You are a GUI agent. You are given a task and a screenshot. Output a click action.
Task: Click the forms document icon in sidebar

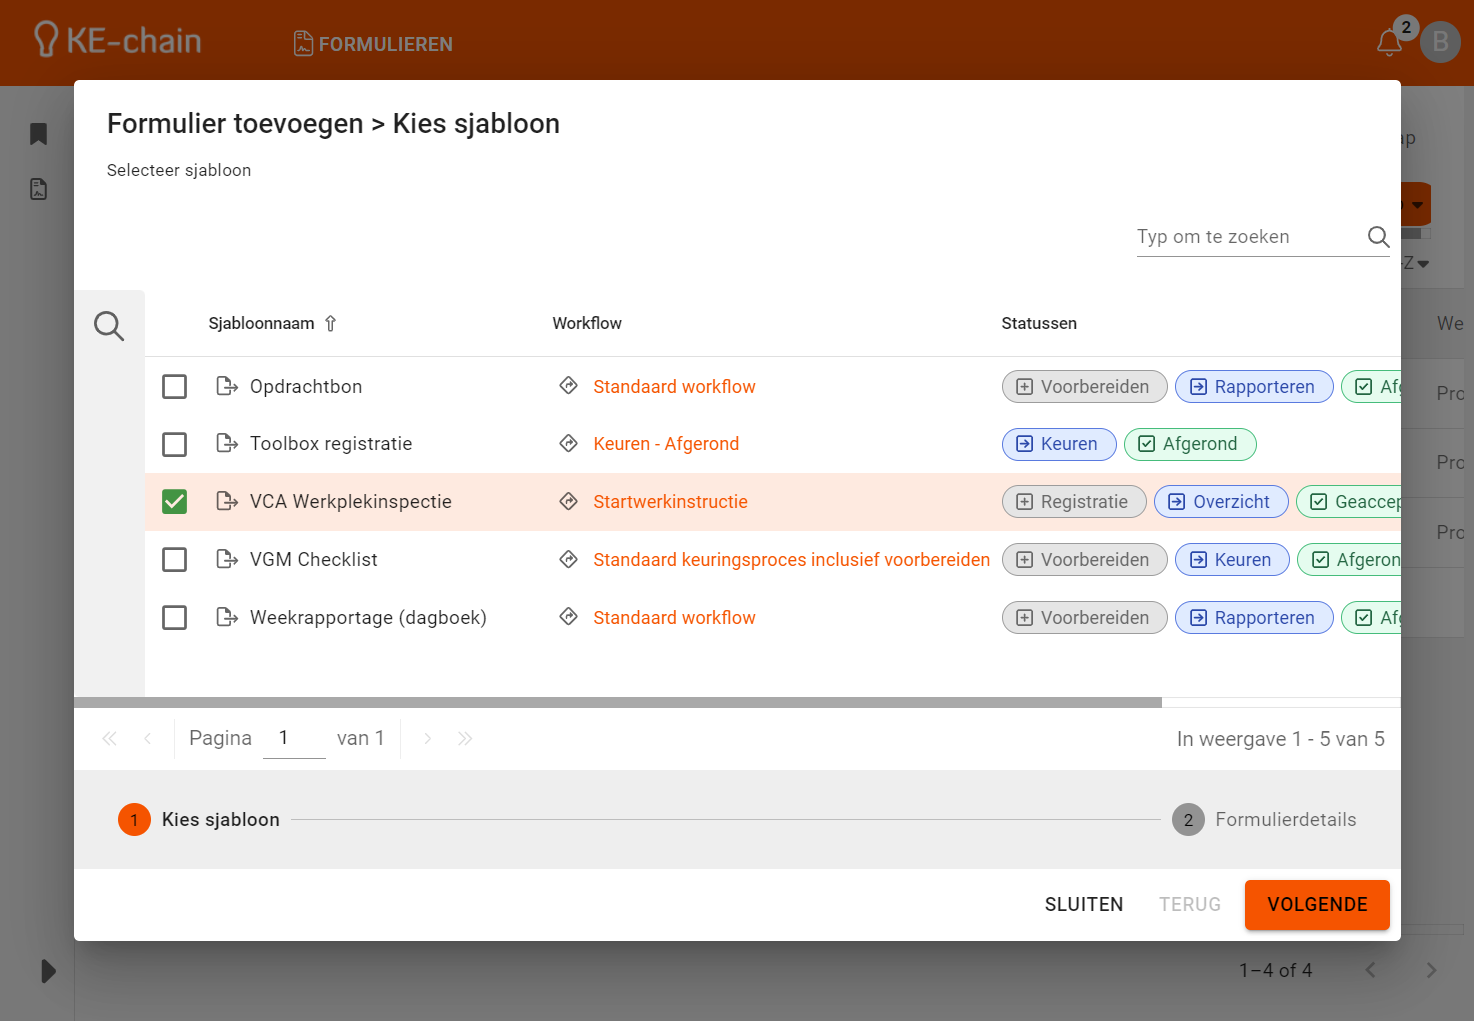coord(39,189)
